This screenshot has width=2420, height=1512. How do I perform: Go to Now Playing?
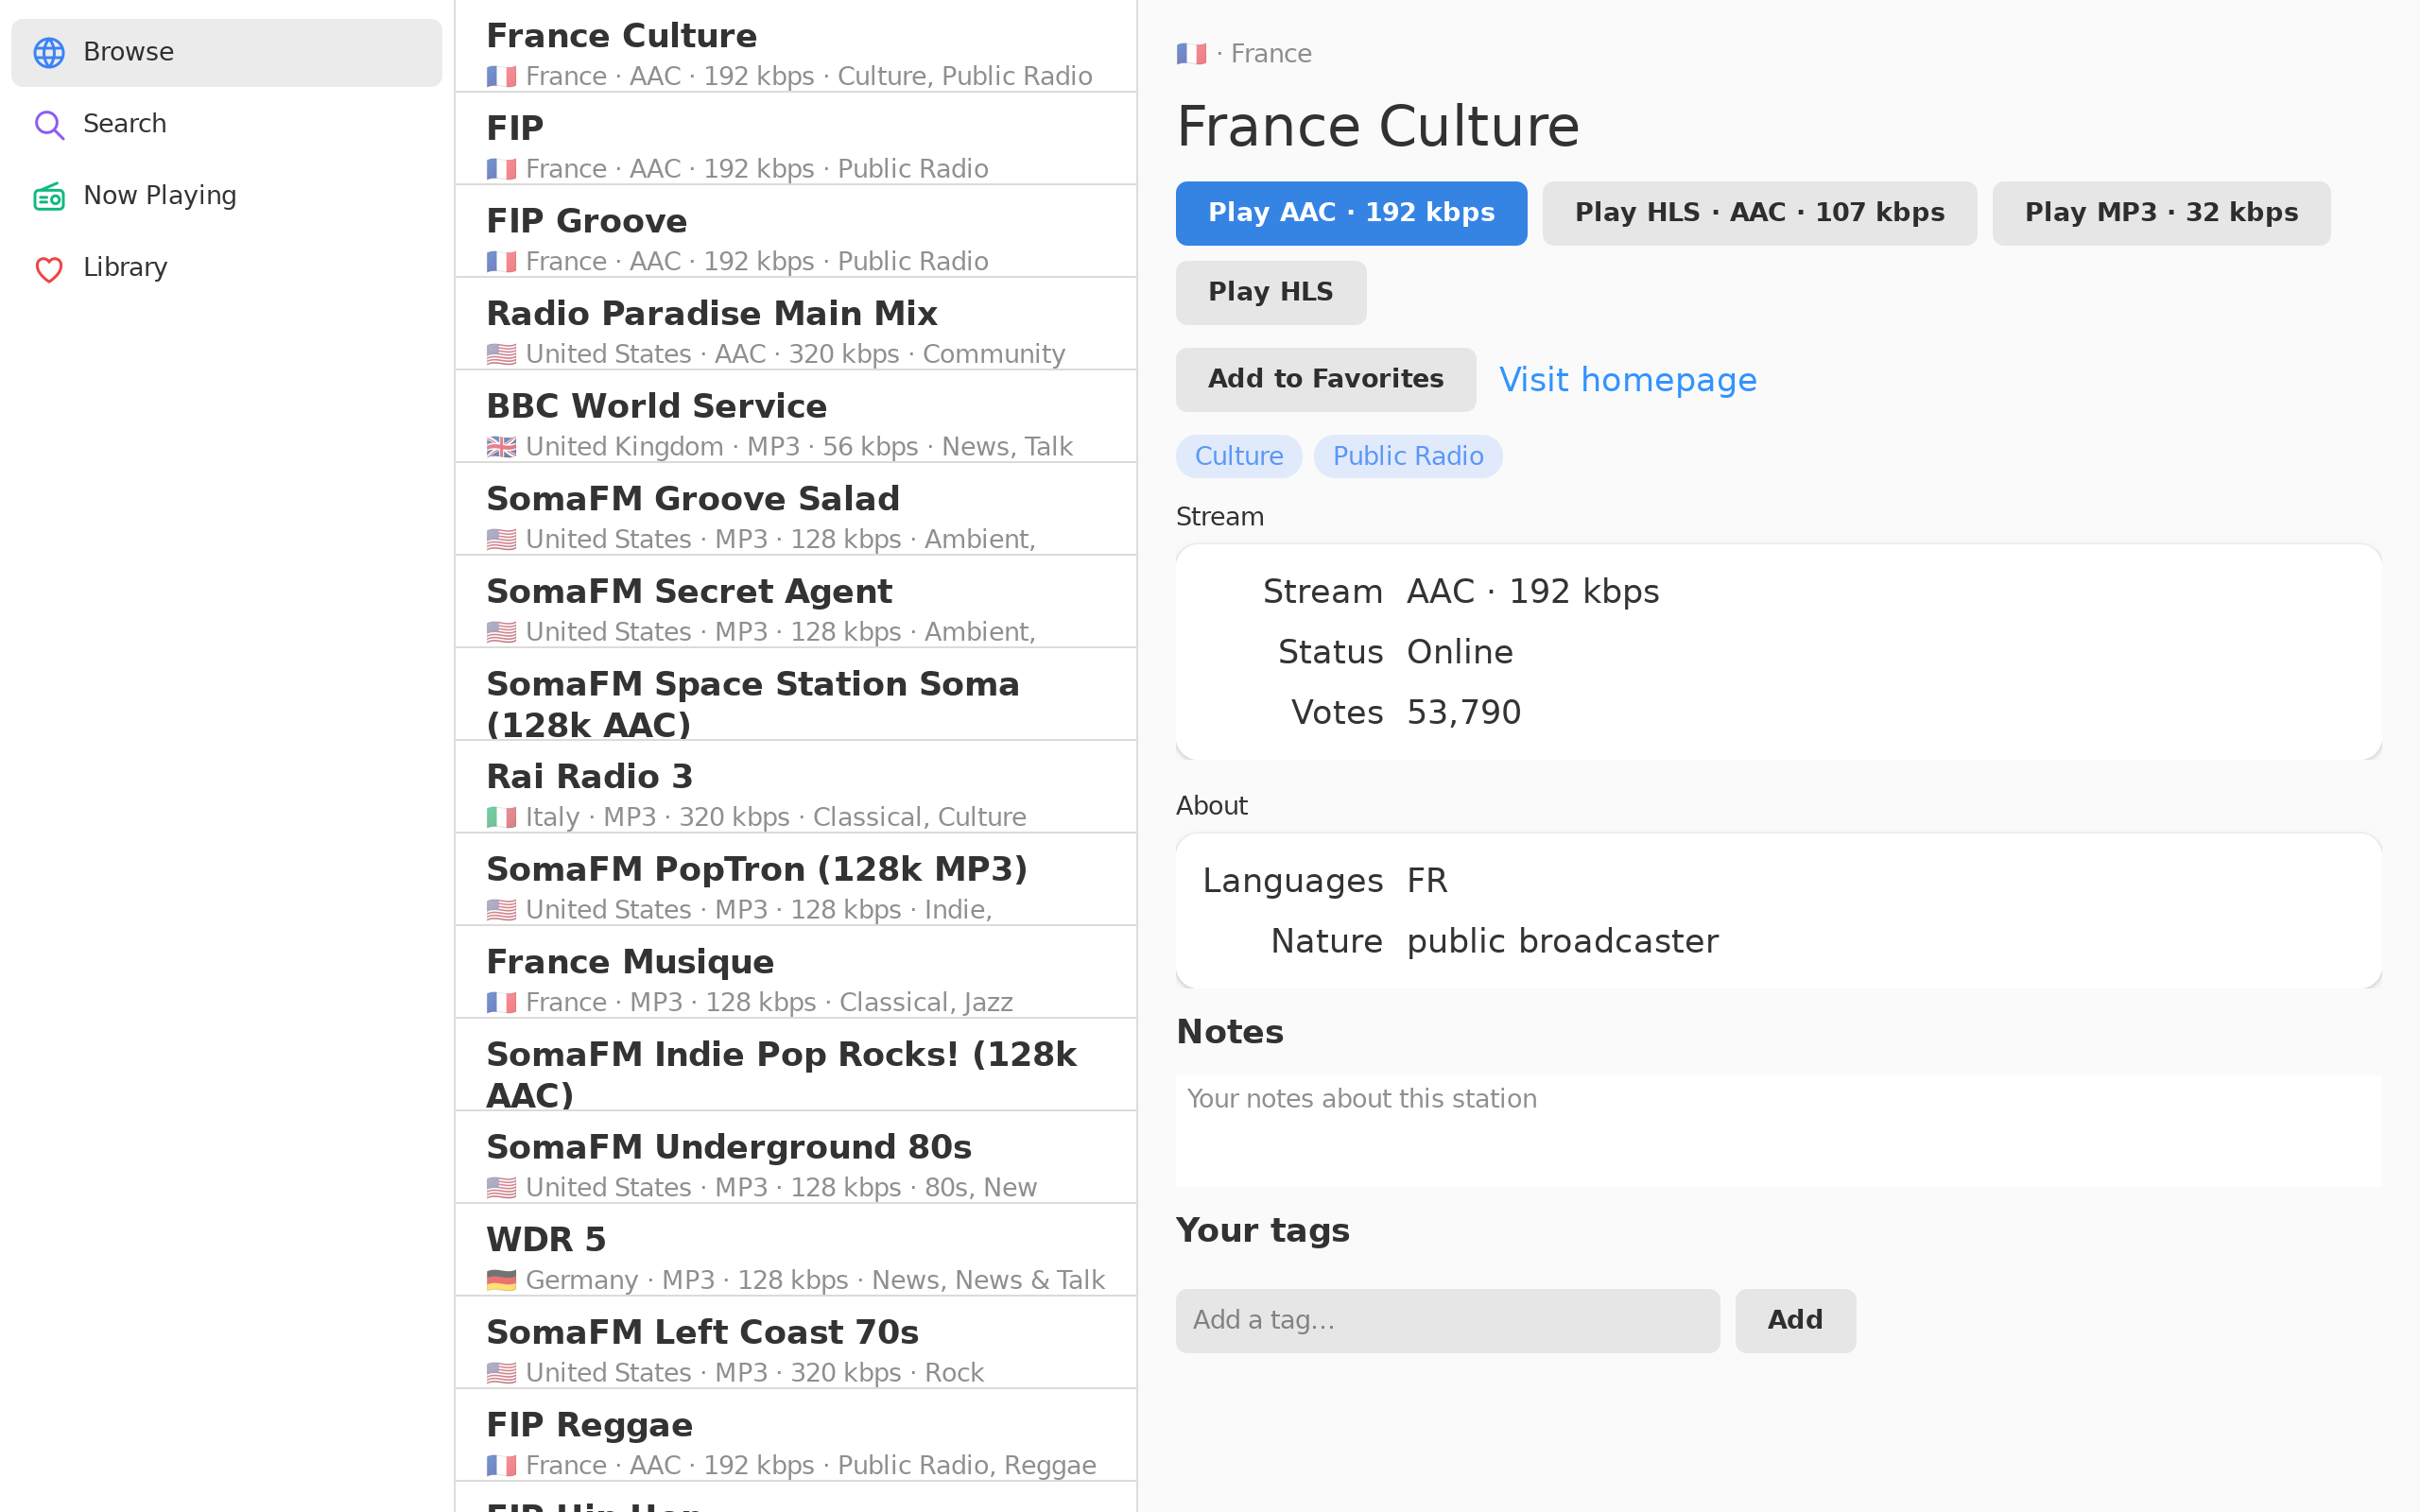(x=226, y=196)
